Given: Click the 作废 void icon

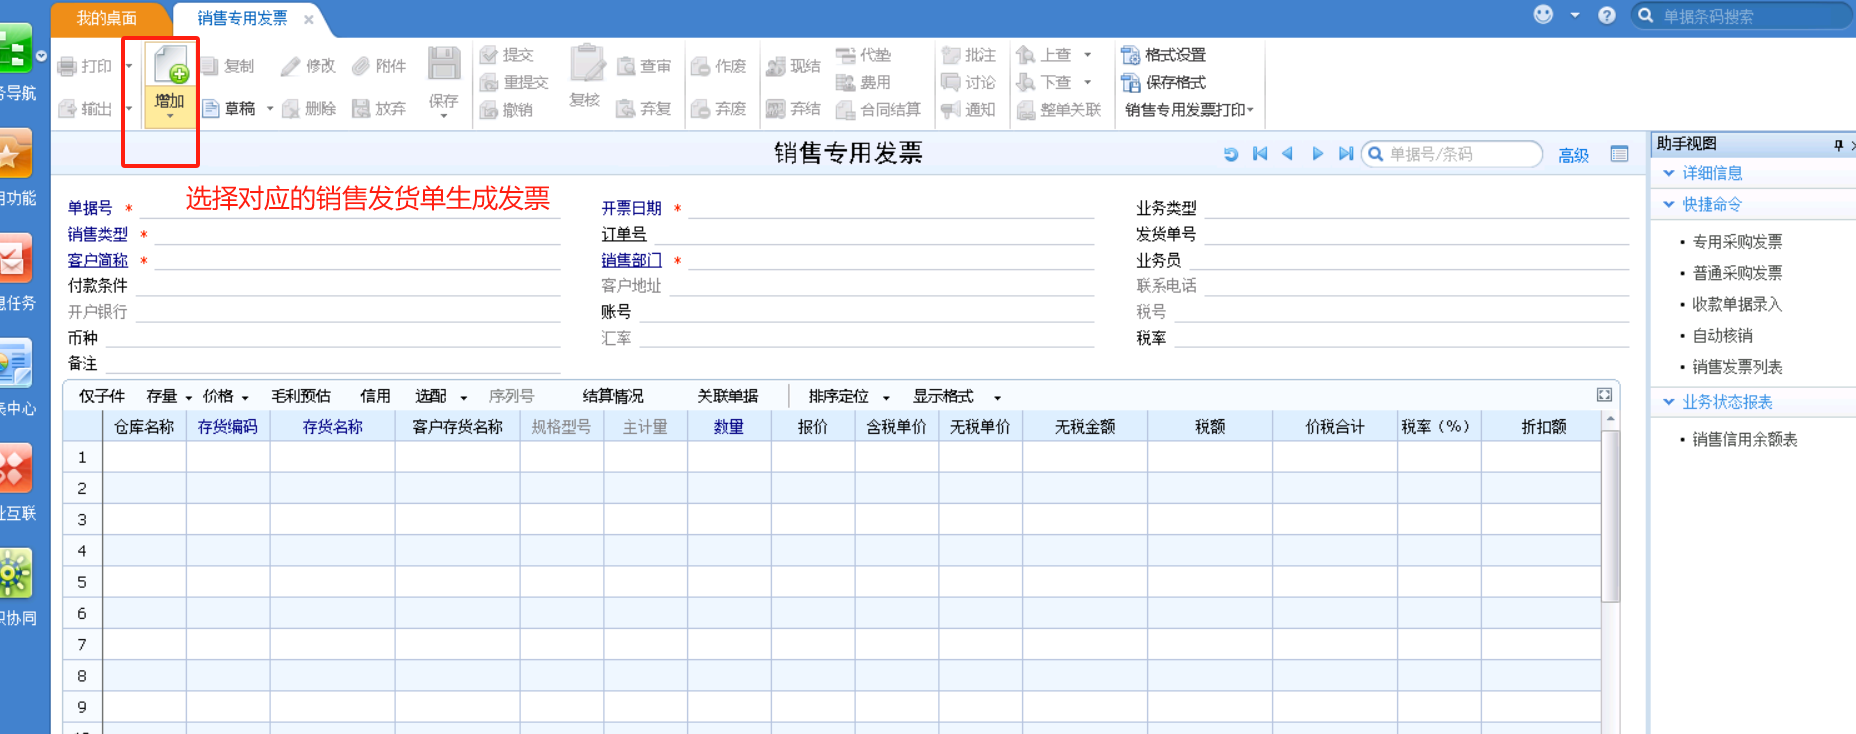Looking at the screenshot, I should pos(701,67).
